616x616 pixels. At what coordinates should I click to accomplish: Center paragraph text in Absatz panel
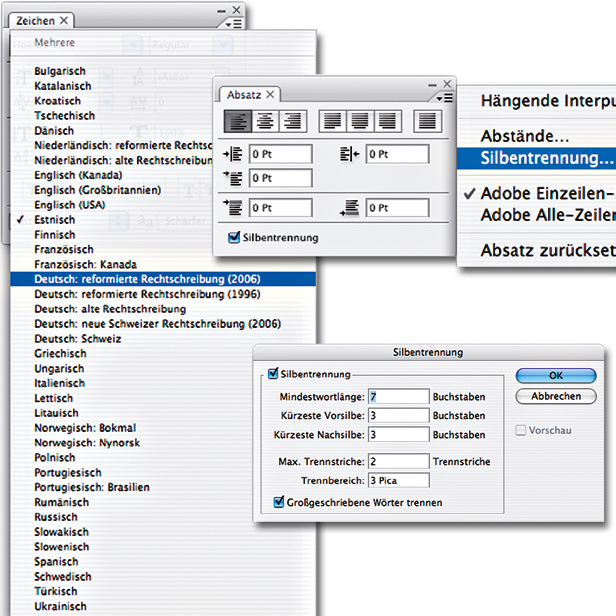pyautogui.click(x=266, y=121)
